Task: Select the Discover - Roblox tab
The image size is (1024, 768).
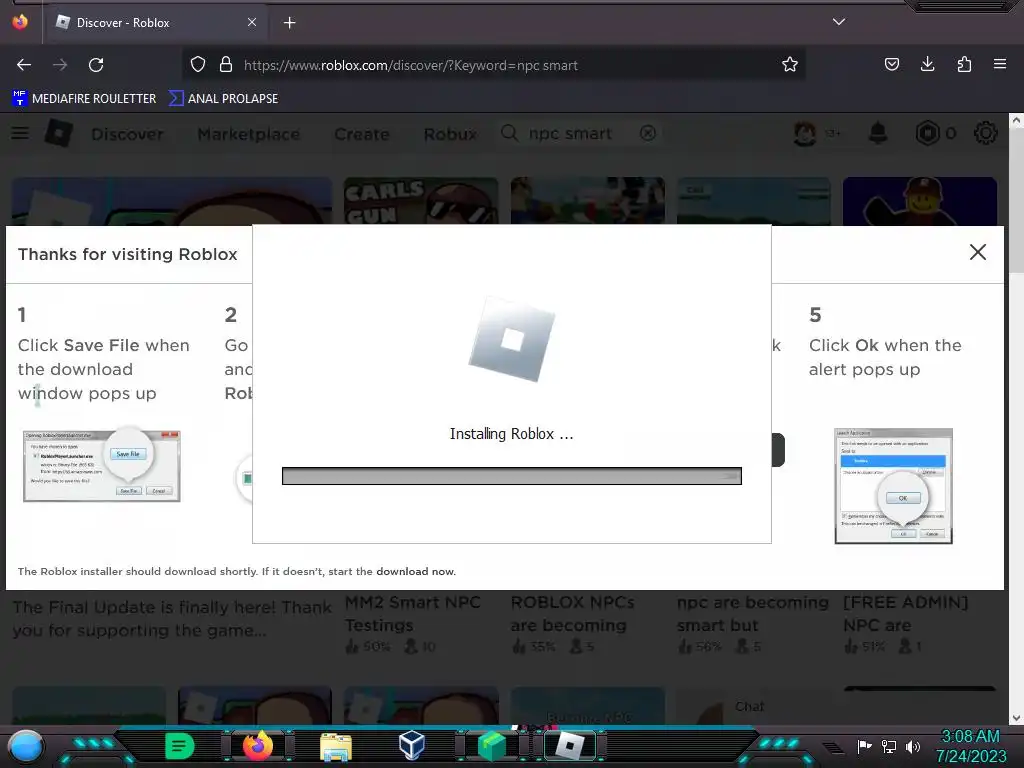Action: 155,23
